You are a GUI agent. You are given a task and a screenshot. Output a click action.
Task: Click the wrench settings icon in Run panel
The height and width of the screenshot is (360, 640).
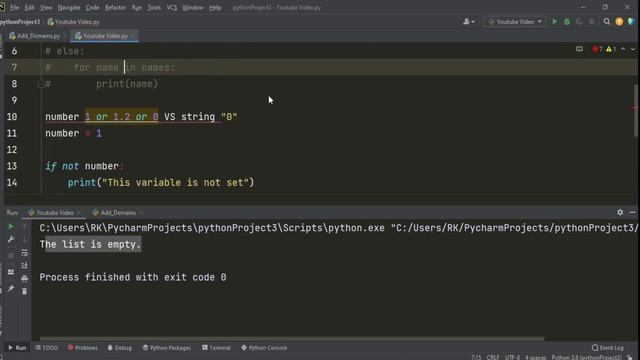pyautogui.click(x=11, y=240)
